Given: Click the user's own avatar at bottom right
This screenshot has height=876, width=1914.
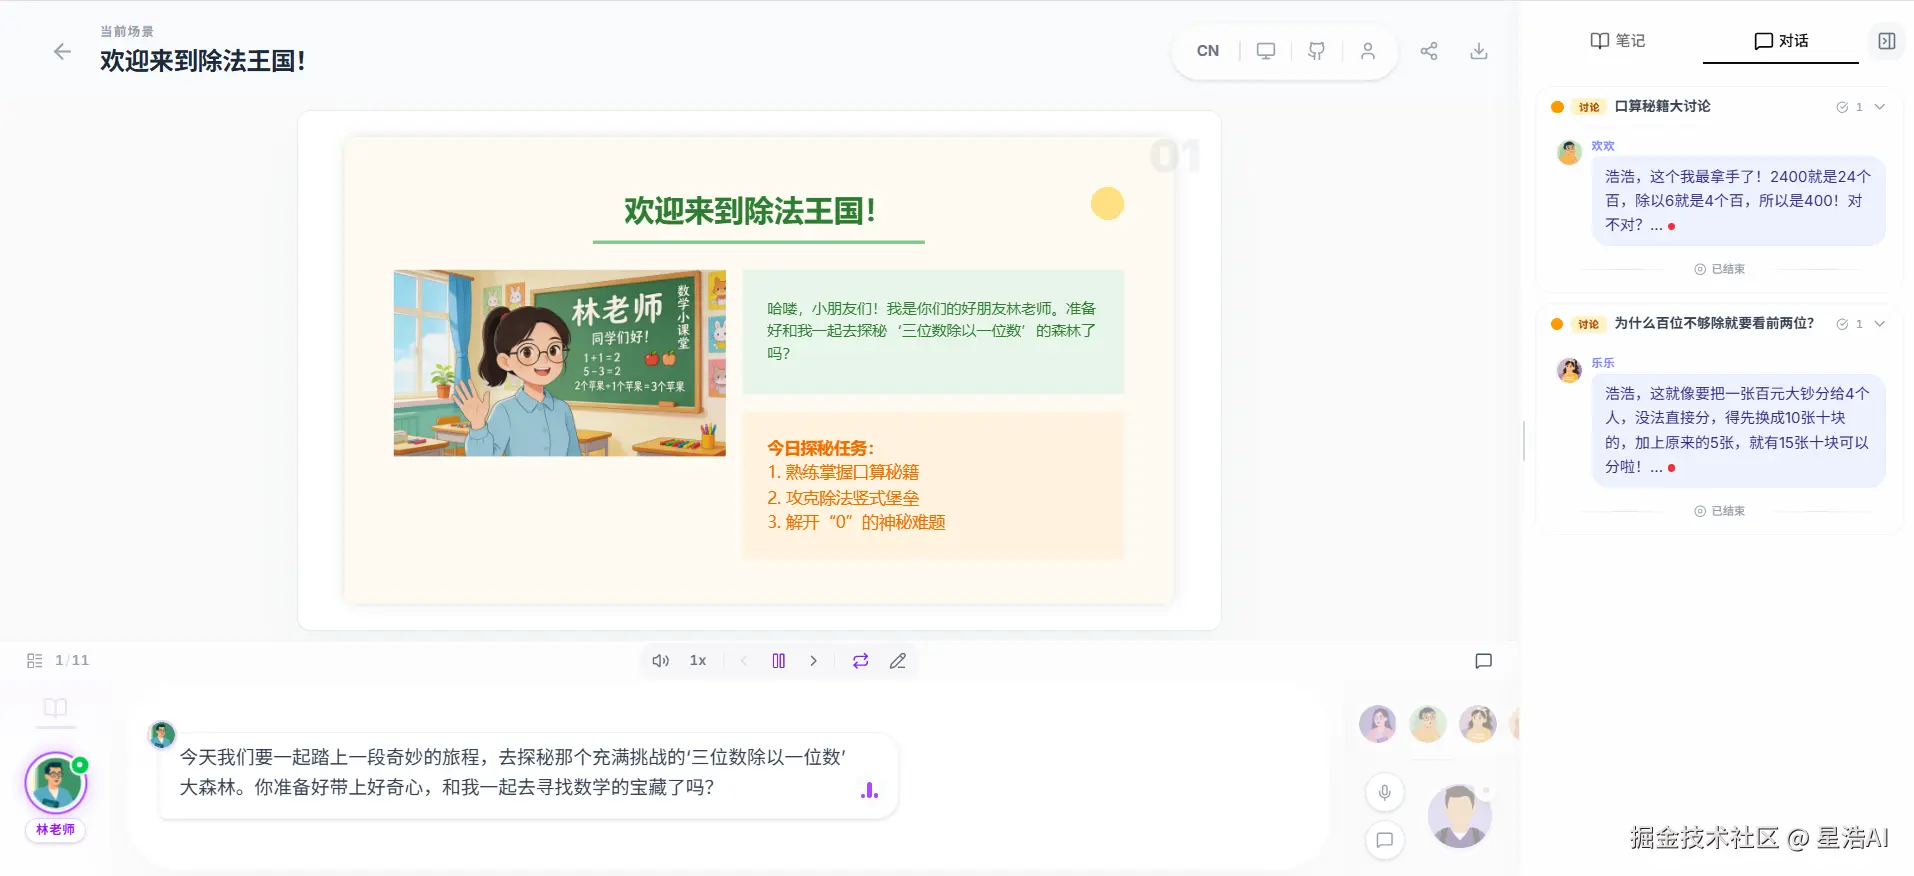Looking at the screenshot, I should click(1460, 816).
